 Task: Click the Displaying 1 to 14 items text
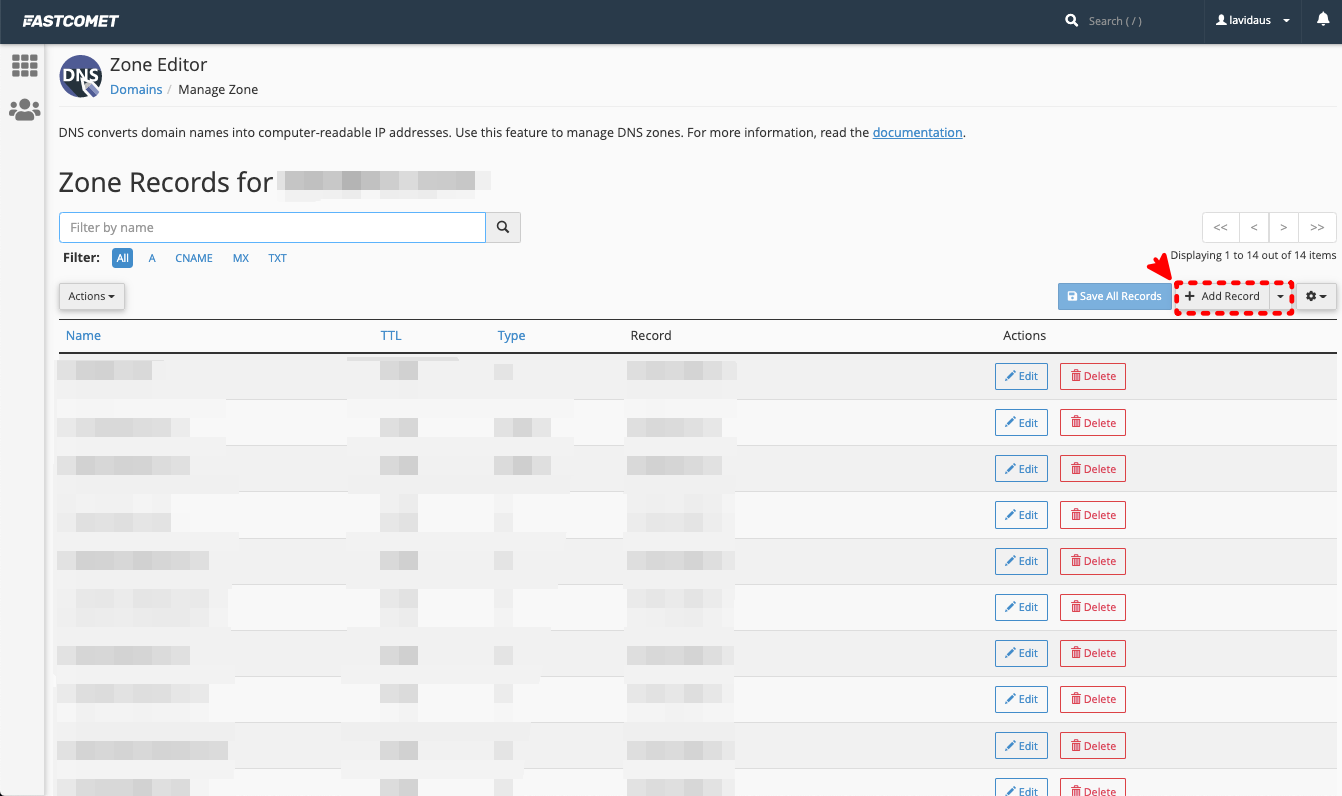1253,256
